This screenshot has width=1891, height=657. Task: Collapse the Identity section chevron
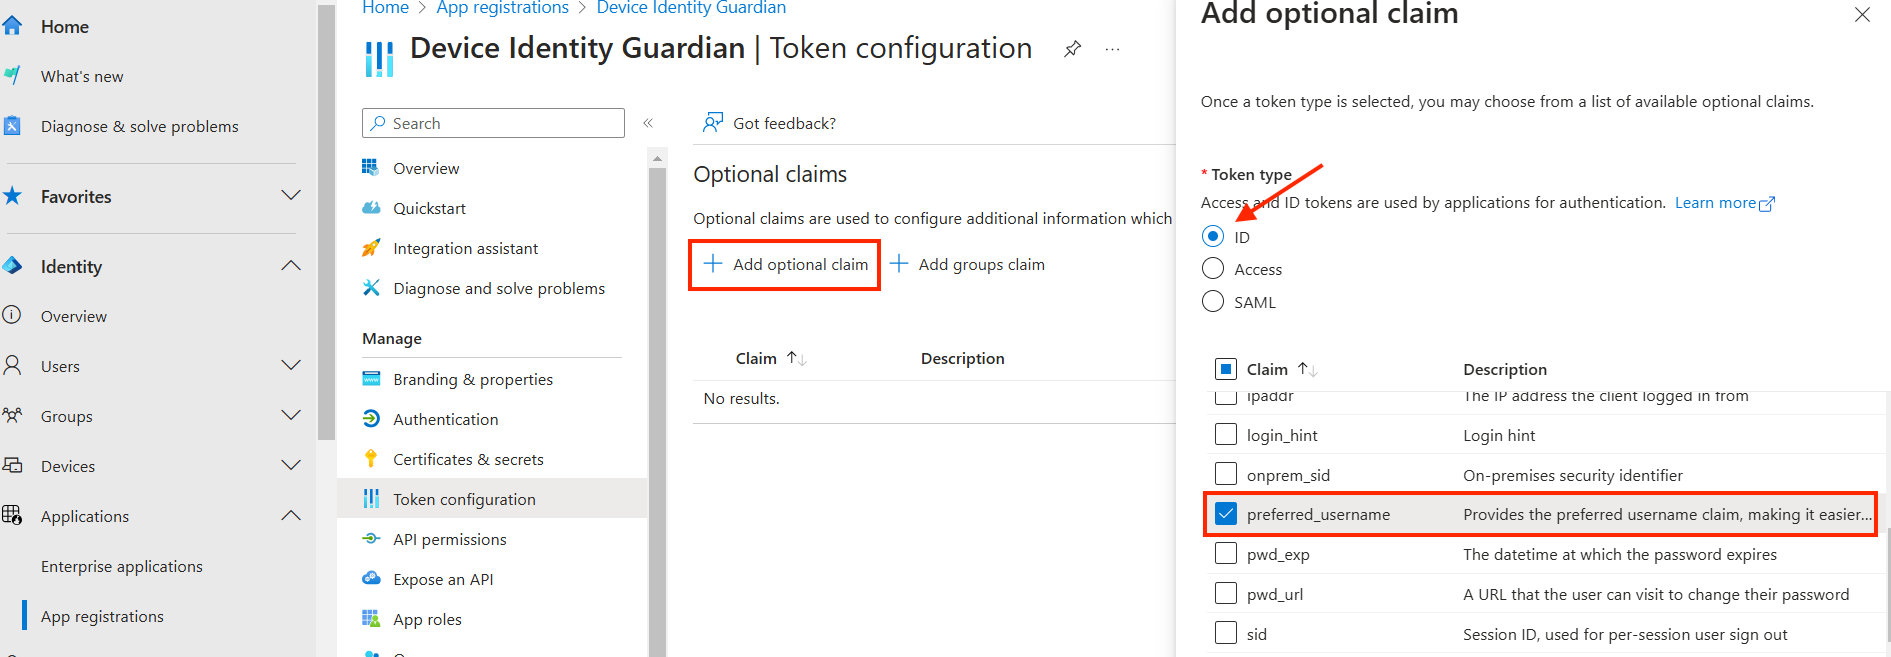point(291,266)
